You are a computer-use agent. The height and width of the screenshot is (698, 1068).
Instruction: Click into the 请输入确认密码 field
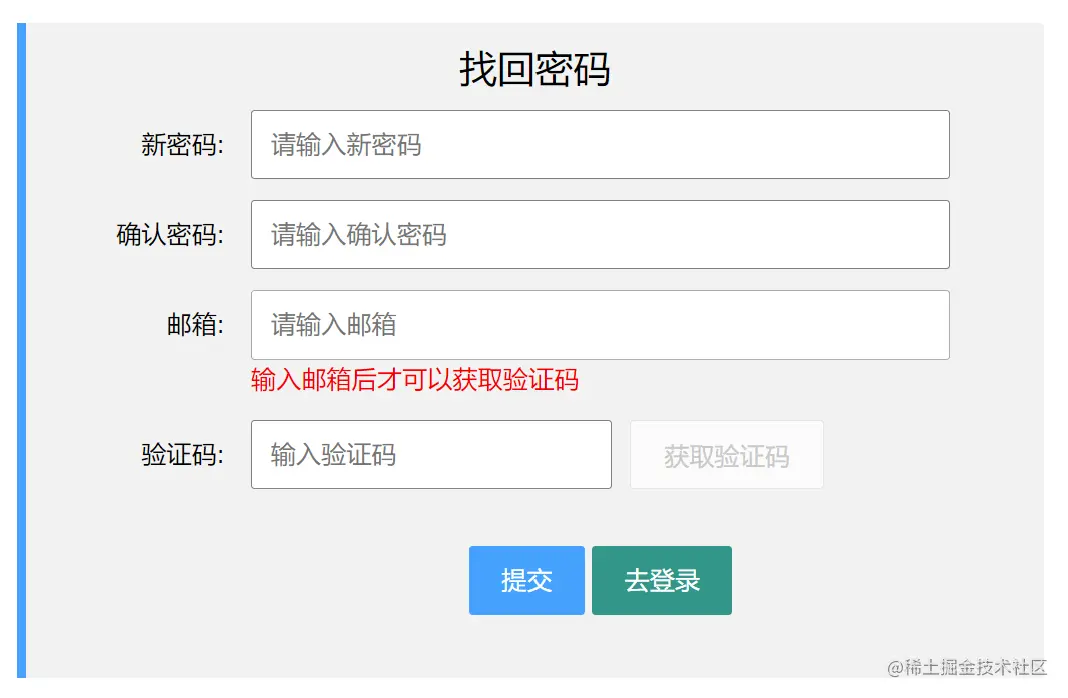tap(600, 234)
